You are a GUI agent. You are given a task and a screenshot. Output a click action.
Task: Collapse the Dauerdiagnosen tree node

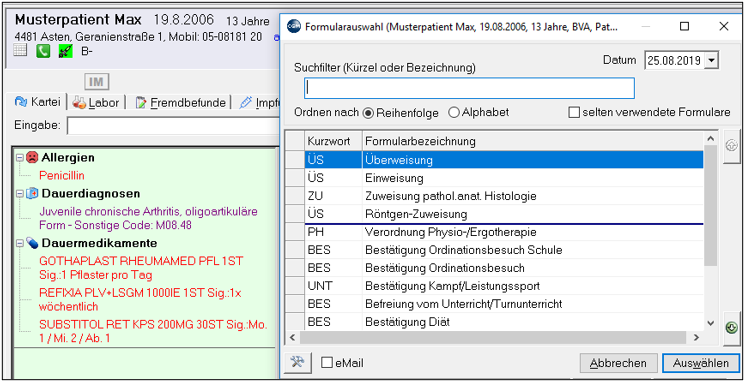point(19,193)
